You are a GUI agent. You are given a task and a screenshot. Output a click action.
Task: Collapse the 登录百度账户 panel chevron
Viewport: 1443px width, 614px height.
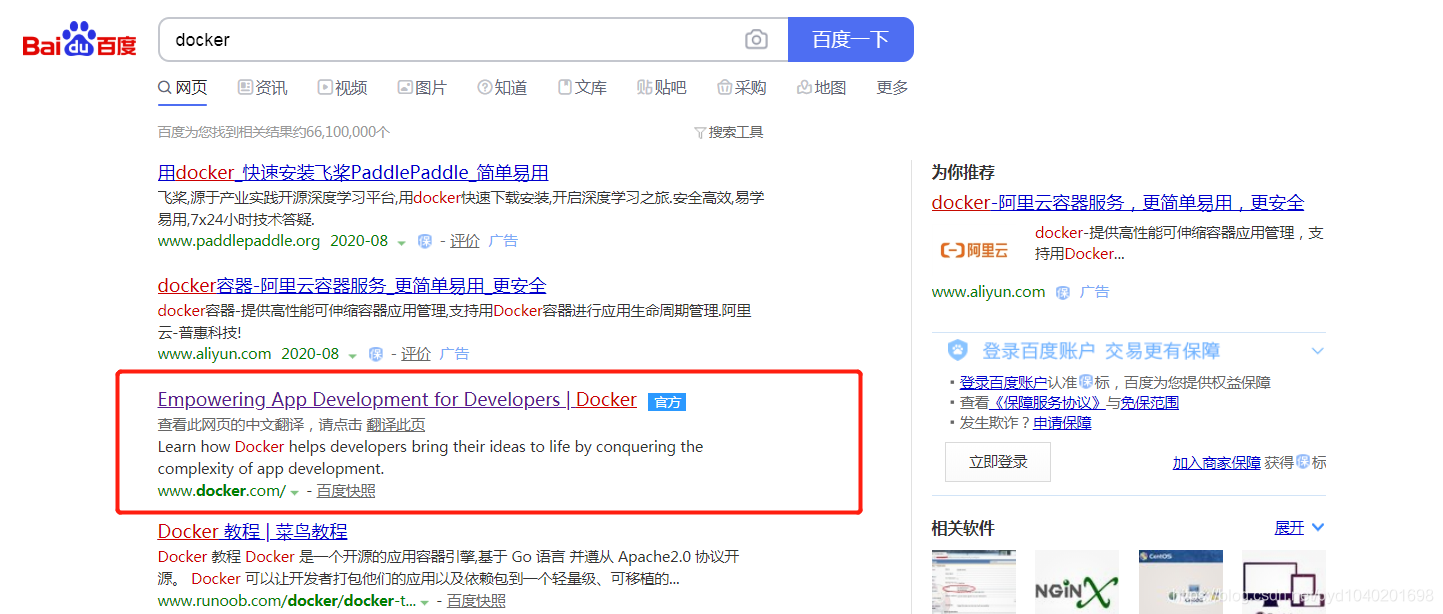[1317, 351]
